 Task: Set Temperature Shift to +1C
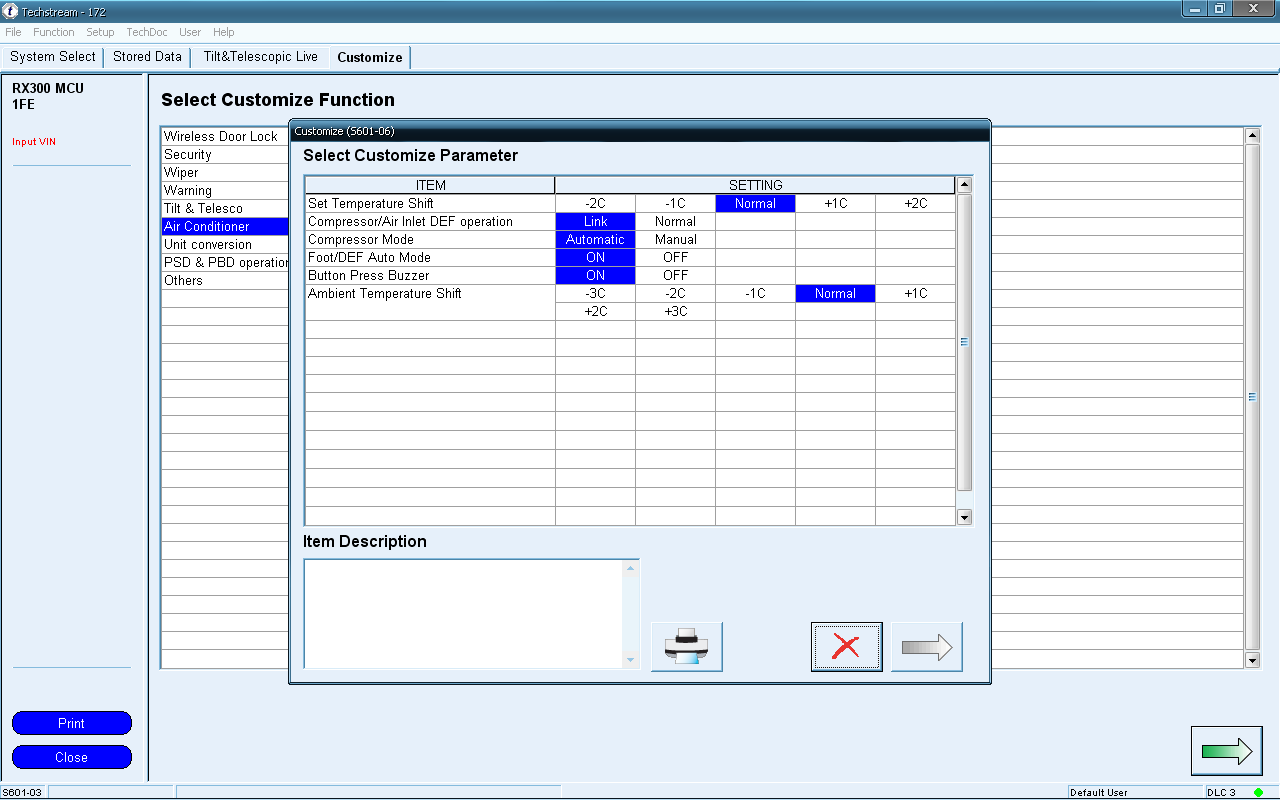835,204
